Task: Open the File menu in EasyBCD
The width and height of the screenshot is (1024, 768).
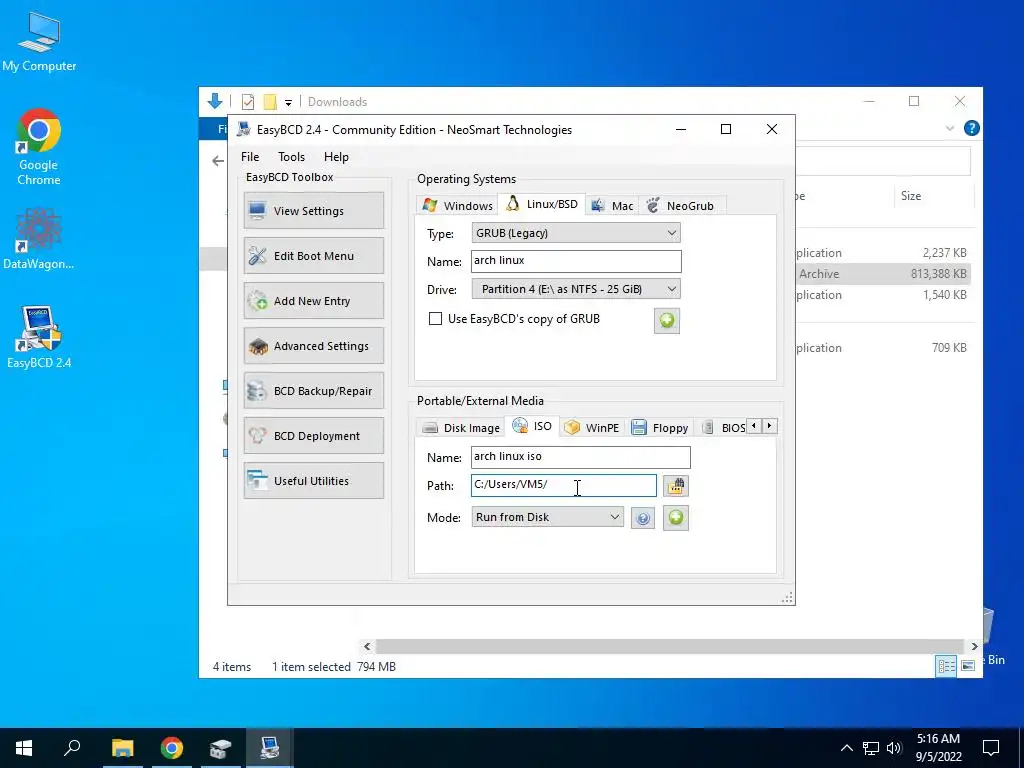Action: click(x=250, y=157)
